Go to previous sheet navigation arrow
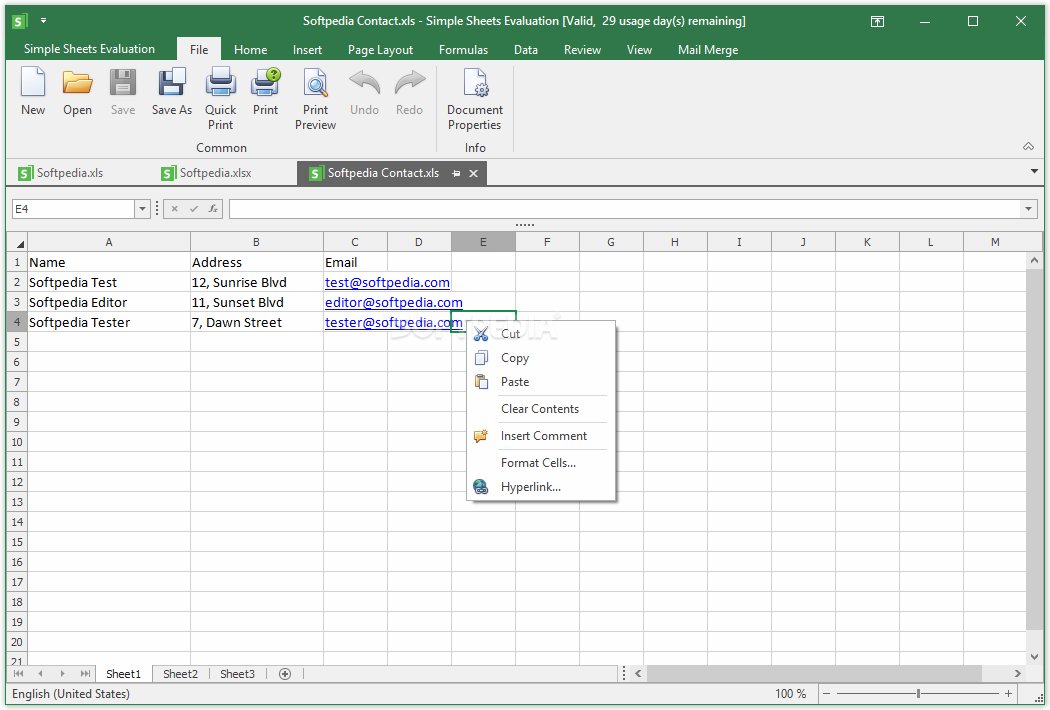The height and width of the screenshot is (710, 1050). [x=40, y=674]
